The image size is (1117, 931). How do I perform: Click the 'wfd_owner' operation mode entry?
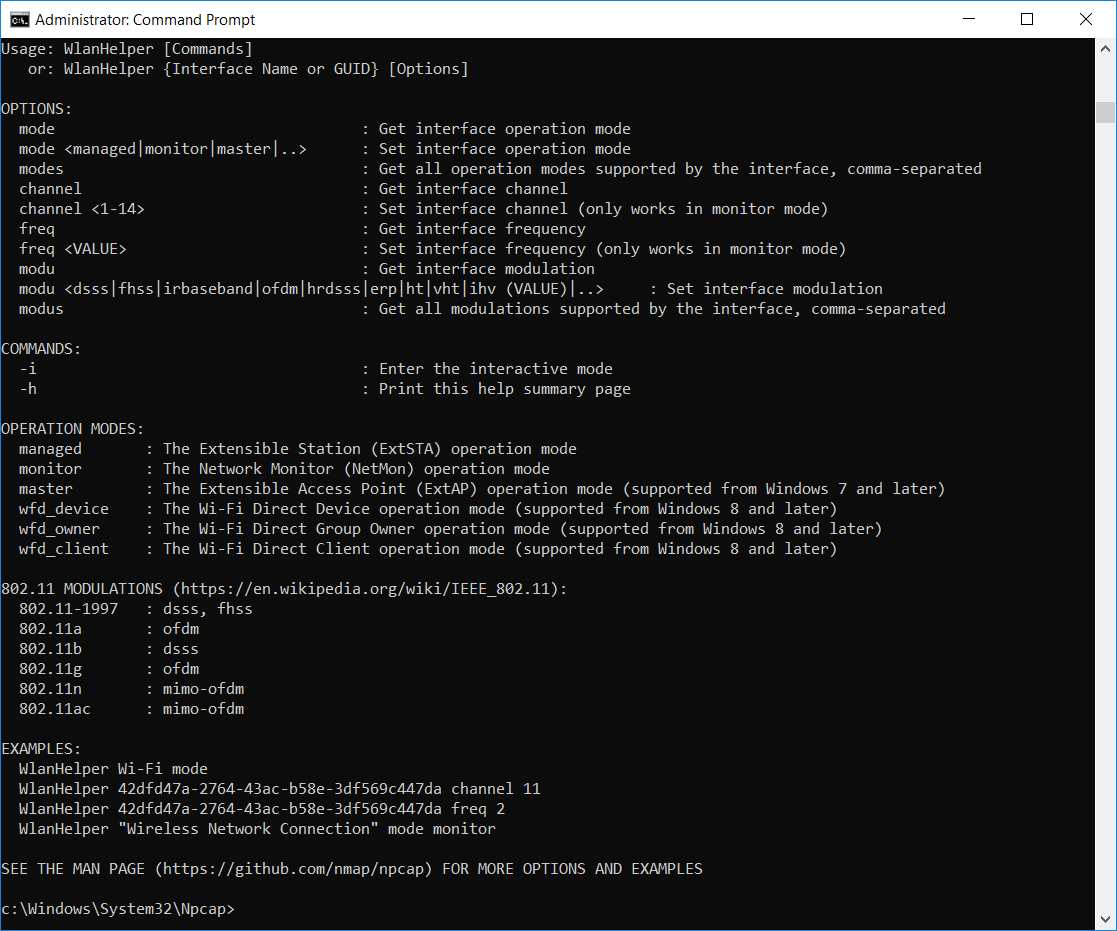click(x=59, y=529)
